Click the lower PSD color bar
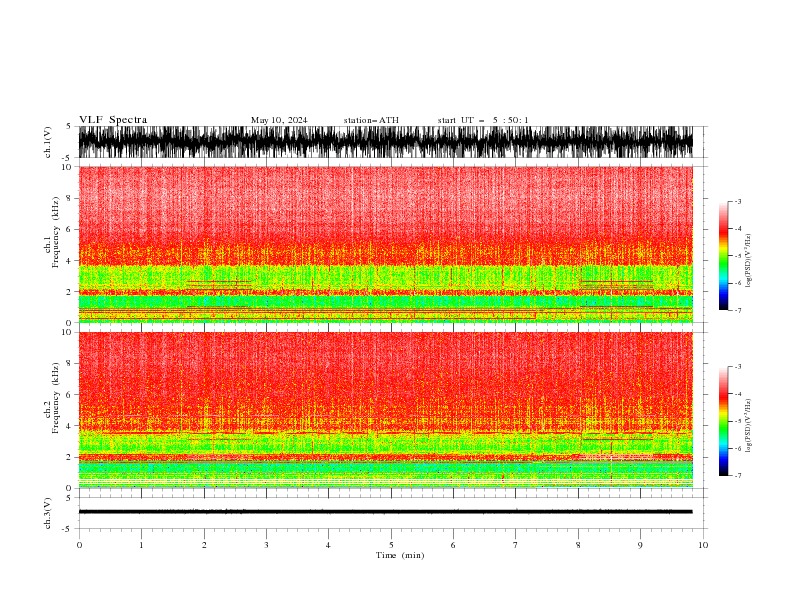792x612 pixels. click(723, 421)
